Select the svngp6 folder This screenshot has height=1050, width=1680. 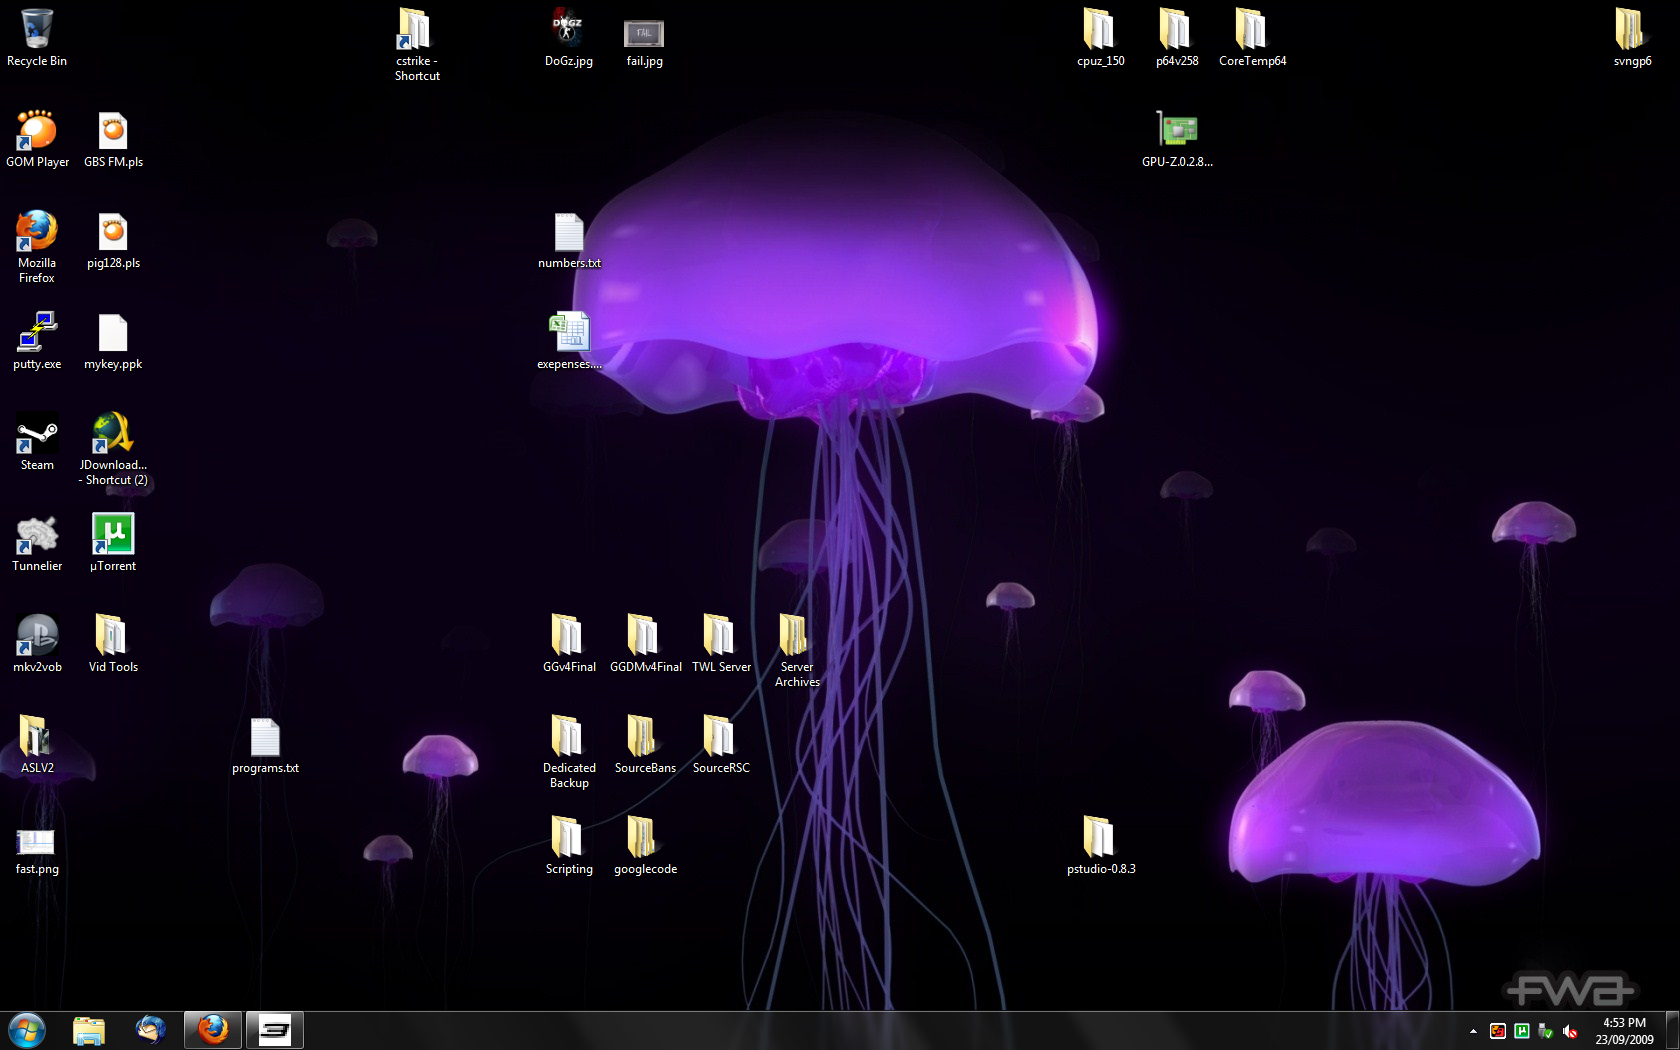click(1633, 38)
